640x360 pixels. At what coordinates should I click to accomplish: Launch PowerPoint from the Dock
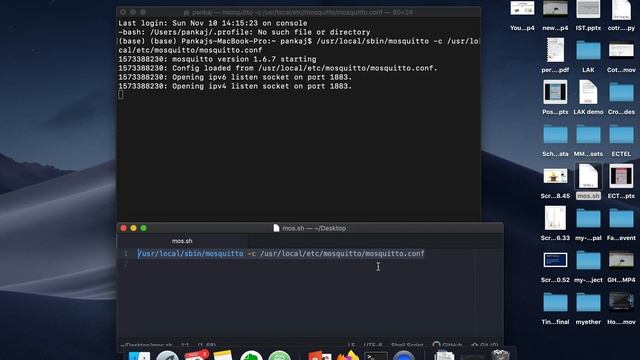pyautogui.click(x=320, y=356)
